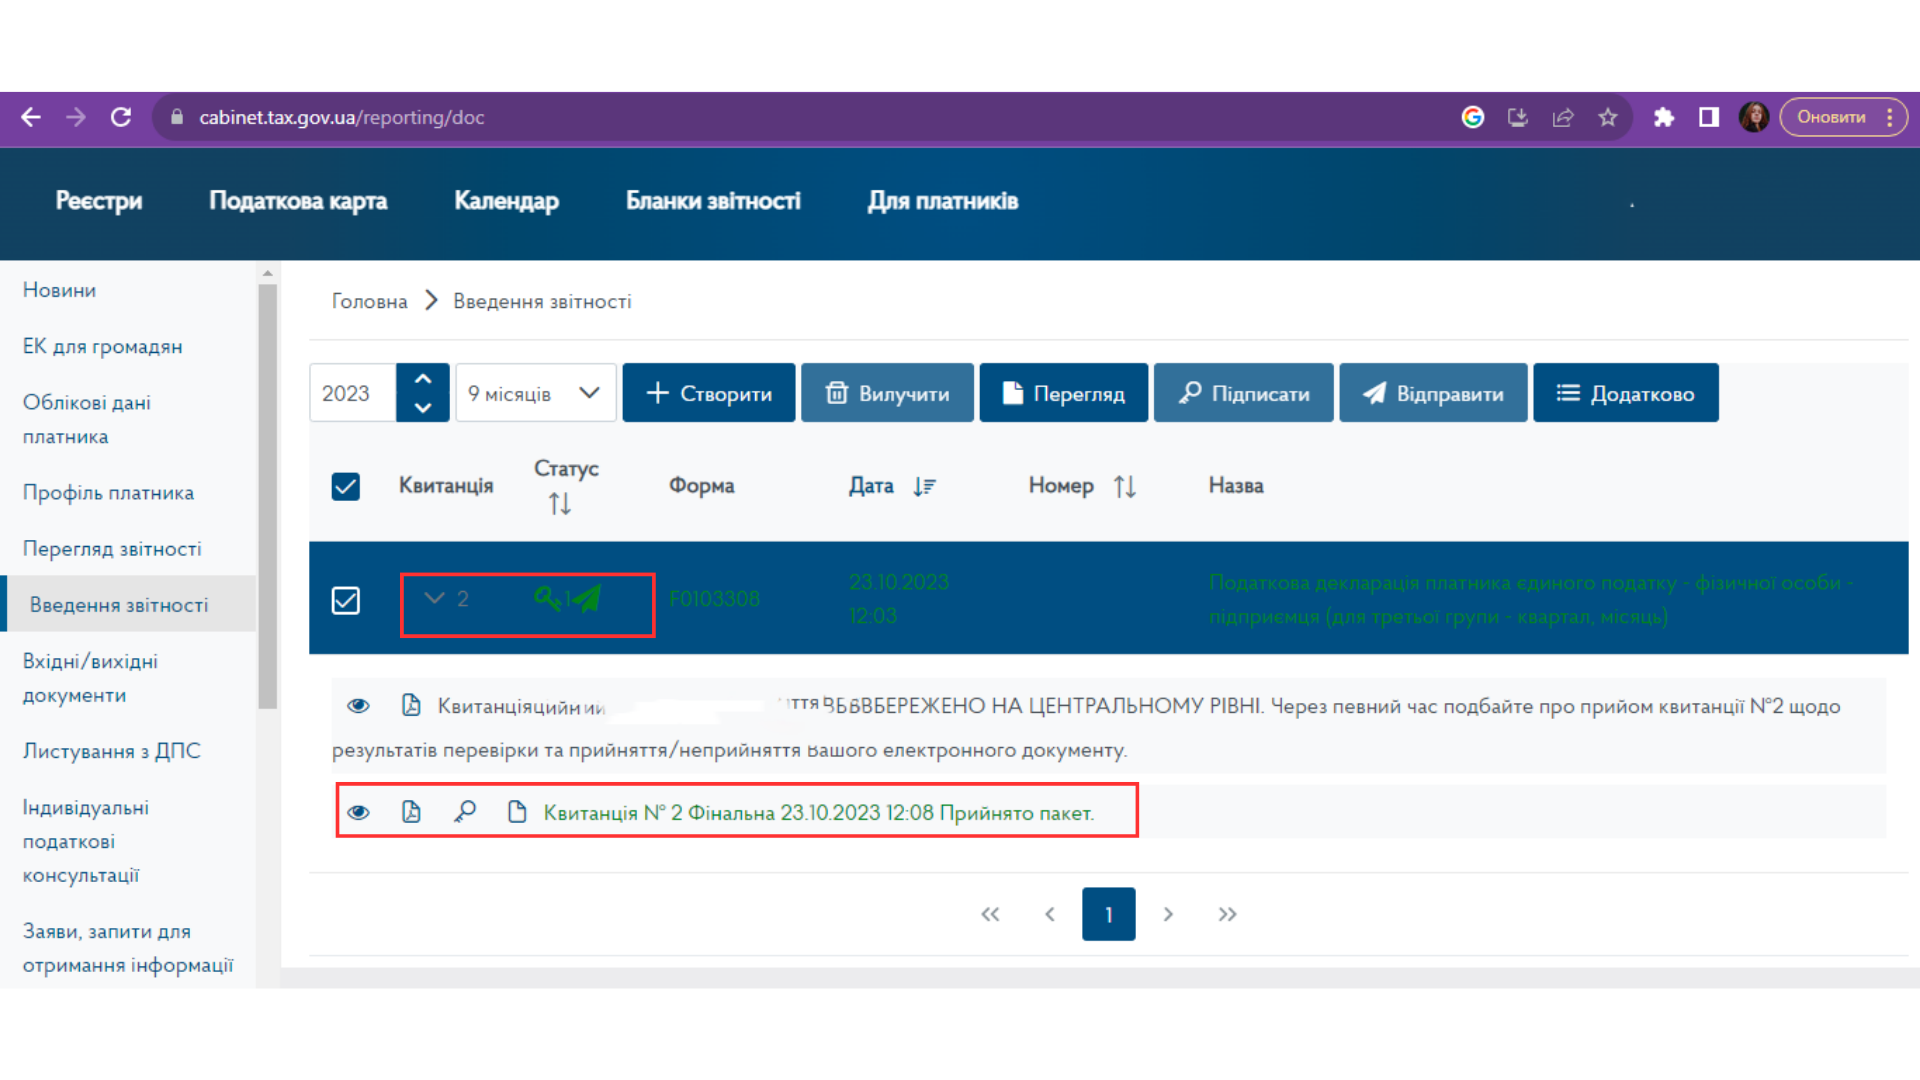Open ЕК для громадян sidebar item
The image size is (1920, 1080).
pos(103,346)
